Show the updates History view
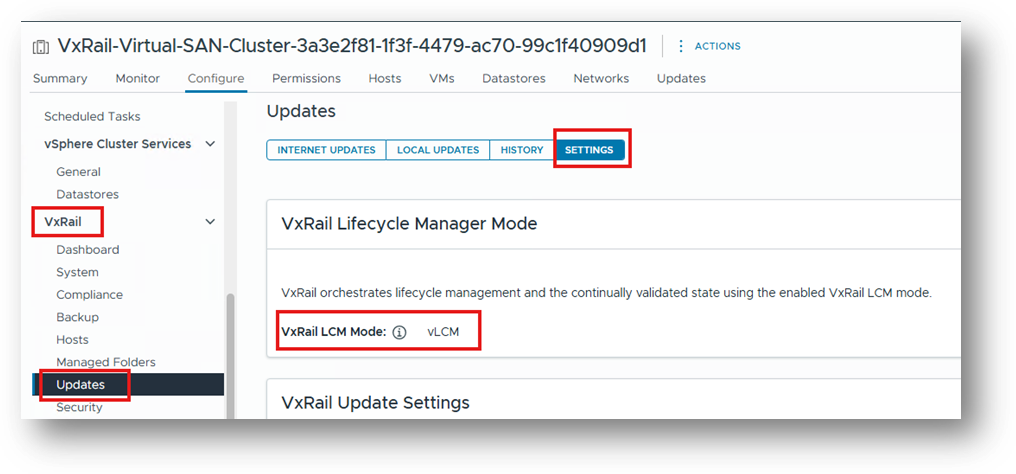Viewport: 1016px width, 474px height. point(522,150)
